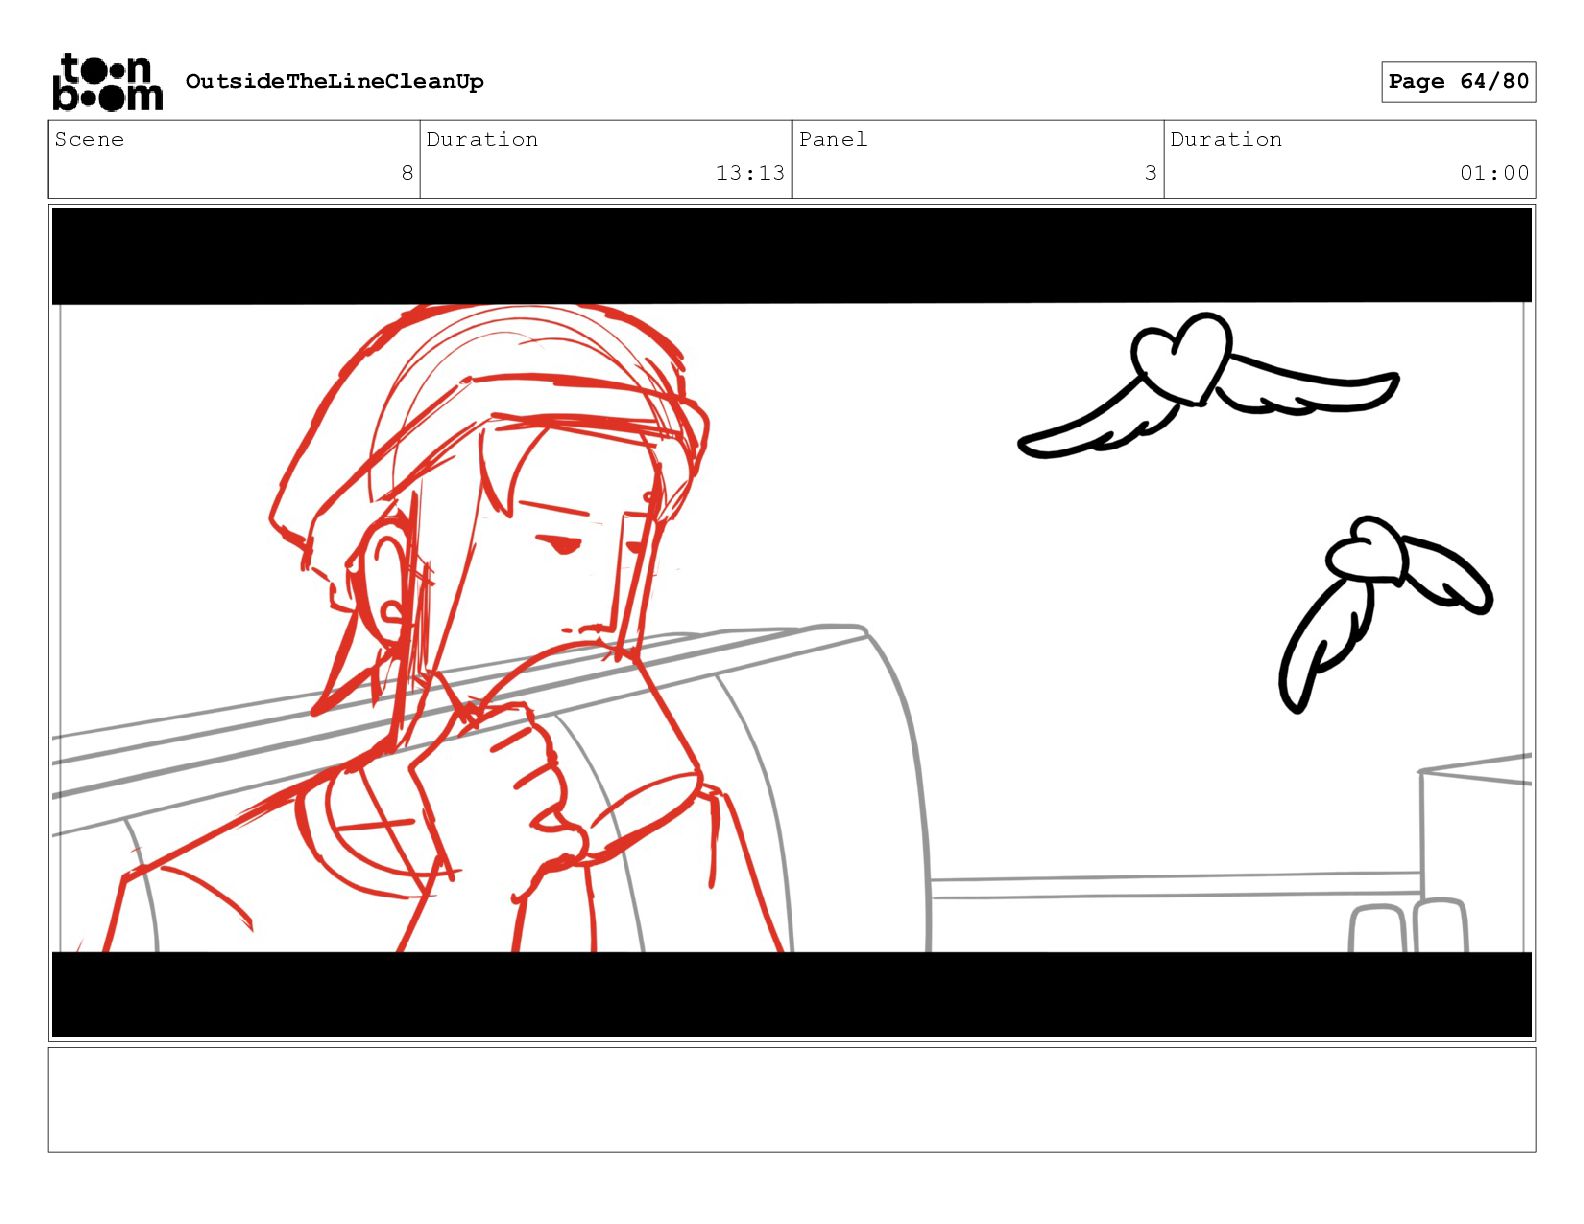This screenshot has width=1584, height=1224.
Task: Click the storyboard panel drawing thumbnail
Action: tap(792, 623)
